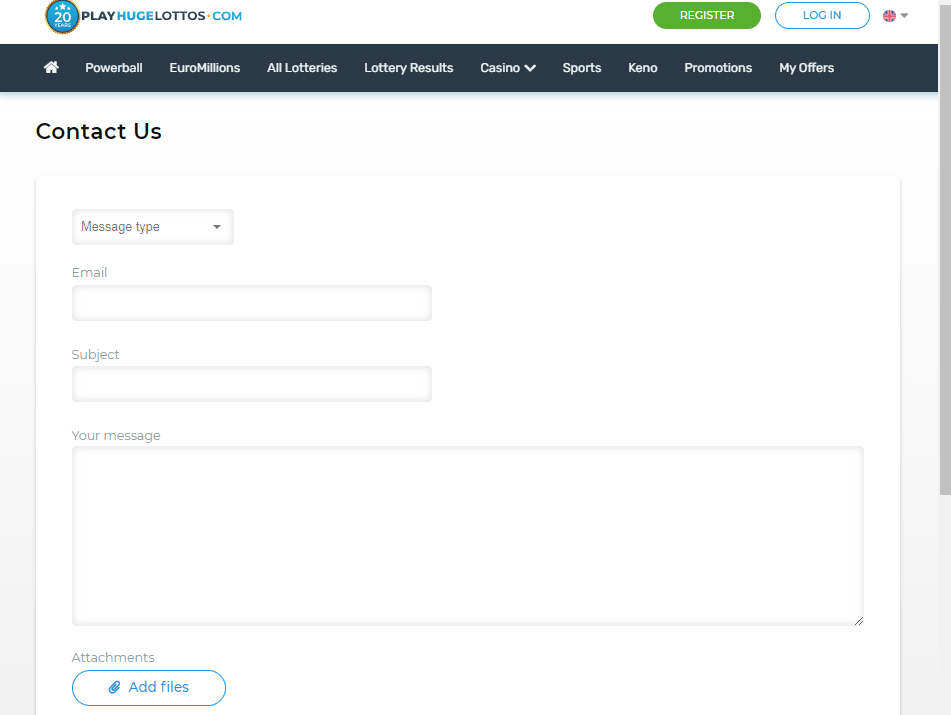The width and height of the screenshot is (951, 715).
Task: Open the language flag selector
Action: (895, 16)
